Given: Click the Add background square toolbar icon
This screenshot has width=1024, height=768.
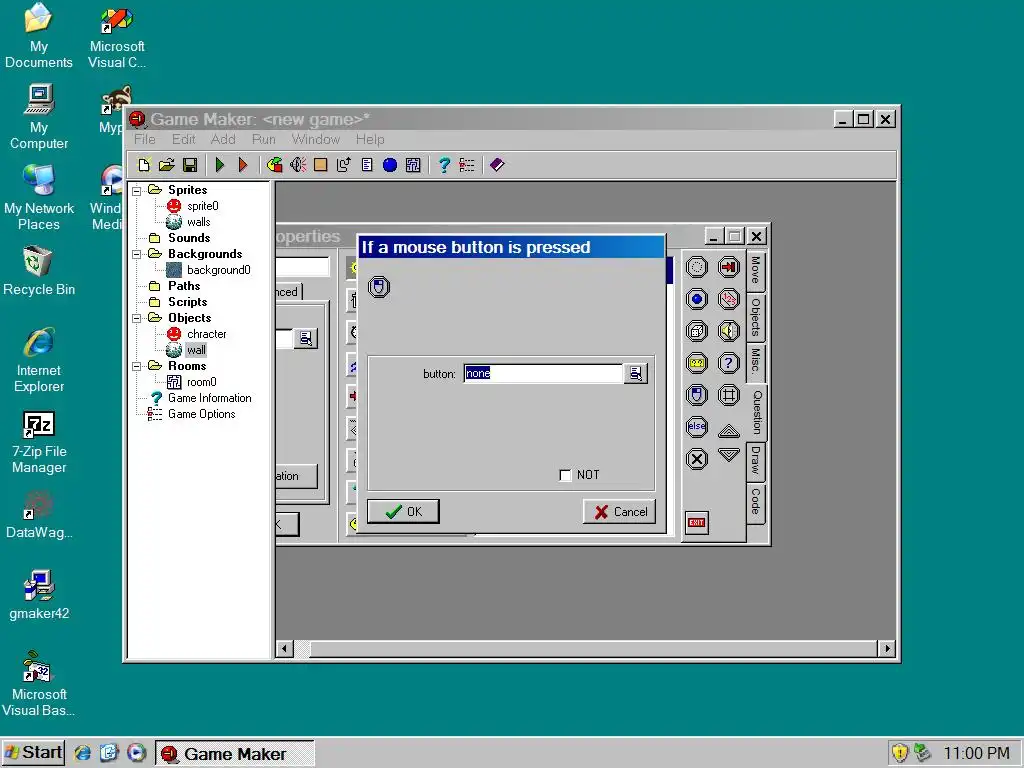Looking at the screenshot, I should (x=320, y=165).
